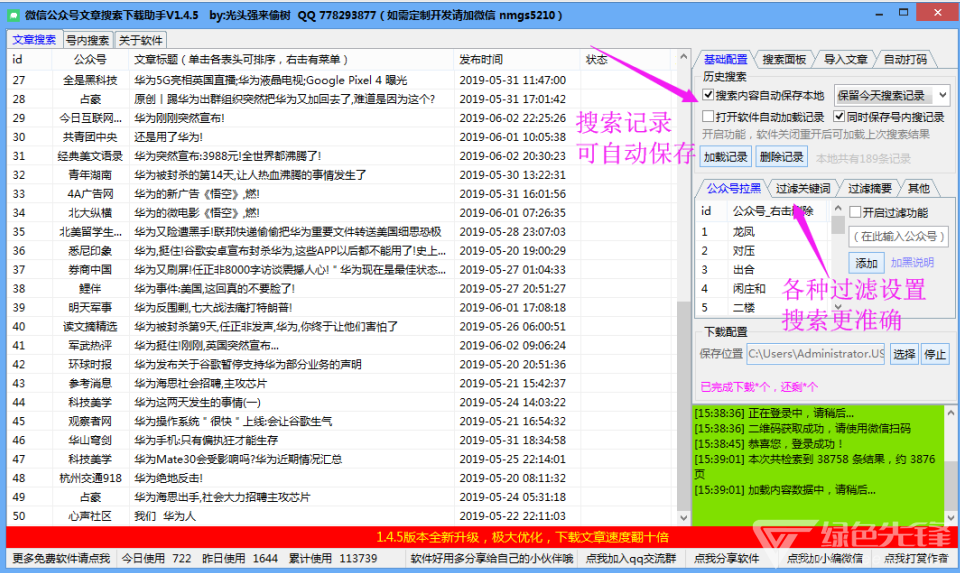Sort by the id column header
960x573 pixels.
29,59
